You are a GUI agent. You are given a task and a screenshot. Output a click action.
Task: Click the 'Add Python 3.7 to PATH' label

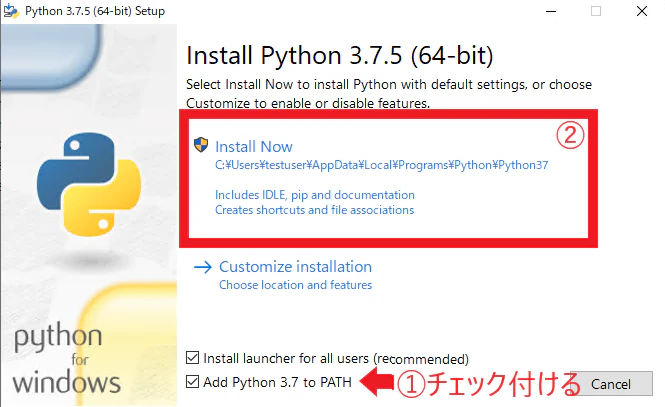tap(277, 382)
